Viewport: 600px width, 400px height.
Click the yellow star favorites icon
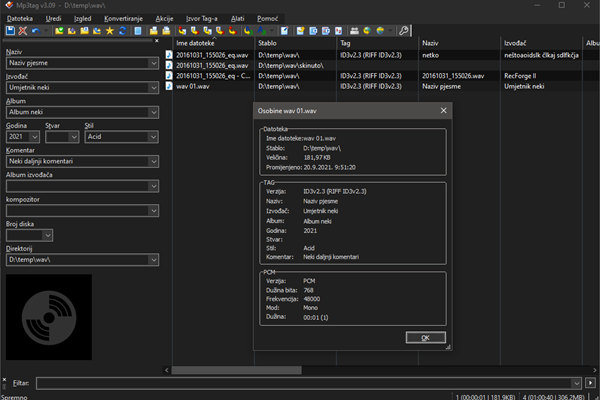pyautogui.click(x=110, y=32)
